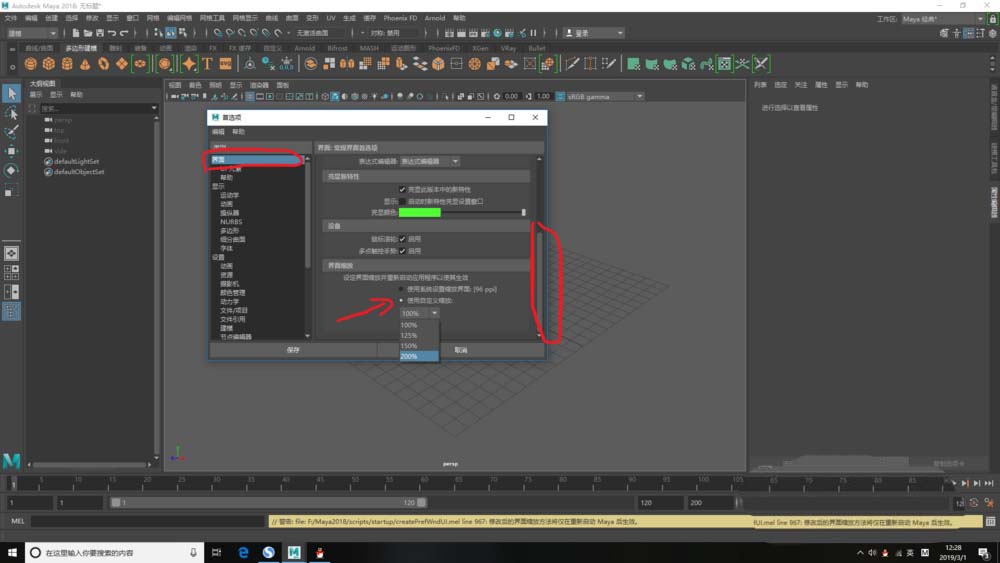Viewport: 1000px width, 563px height.
Task: Activate the Select tool in the toolbox
Action: 11,94
